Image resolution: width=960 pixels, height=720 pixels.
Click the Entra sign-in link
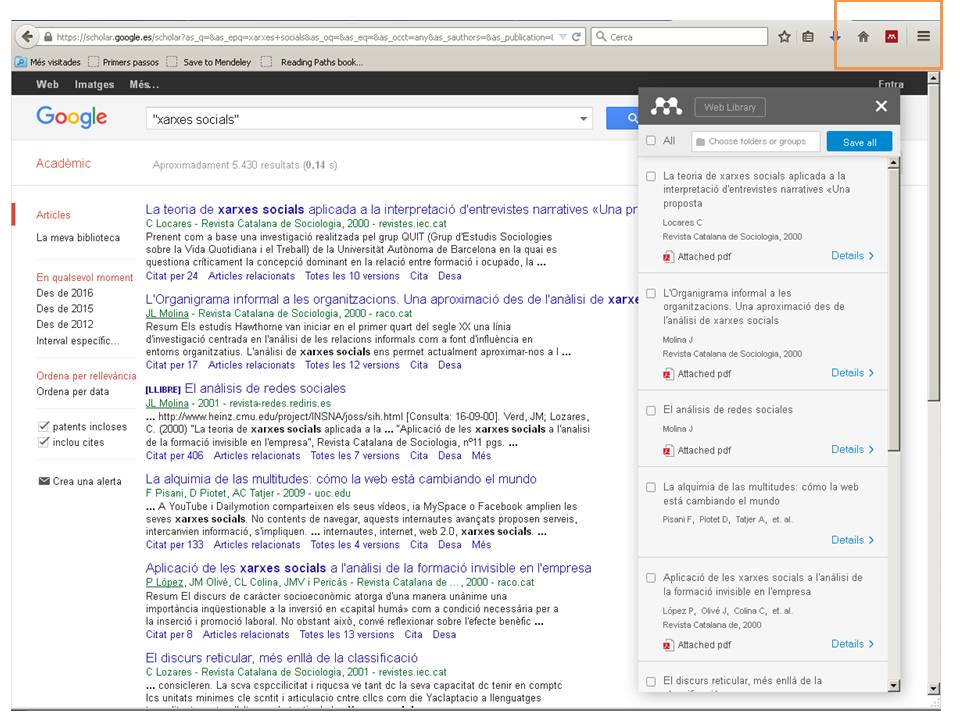coord(891,84)
